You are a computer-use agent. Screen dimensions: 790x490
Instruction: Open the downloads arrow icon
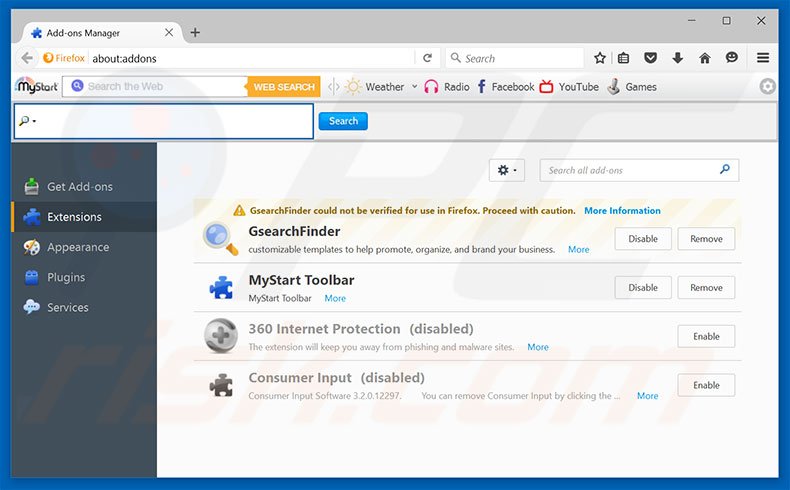click(678, 58)
